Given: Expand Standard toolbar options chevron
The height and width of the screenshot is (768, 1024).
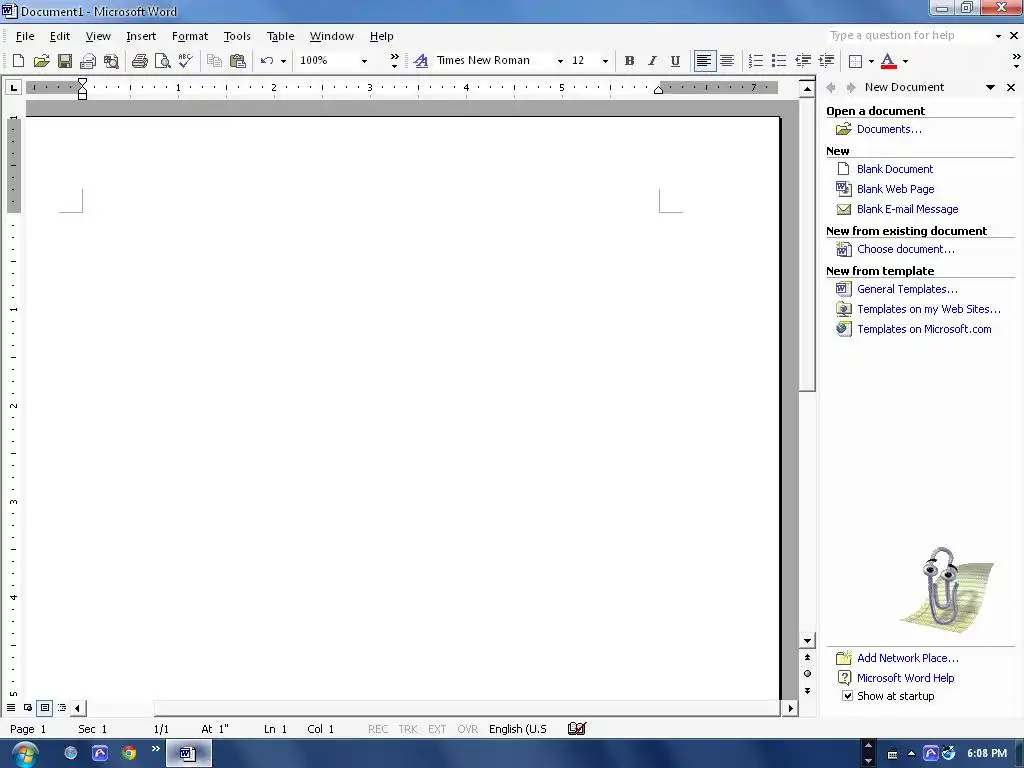Looking at the screenshot, I should click(x=394, y=61).
